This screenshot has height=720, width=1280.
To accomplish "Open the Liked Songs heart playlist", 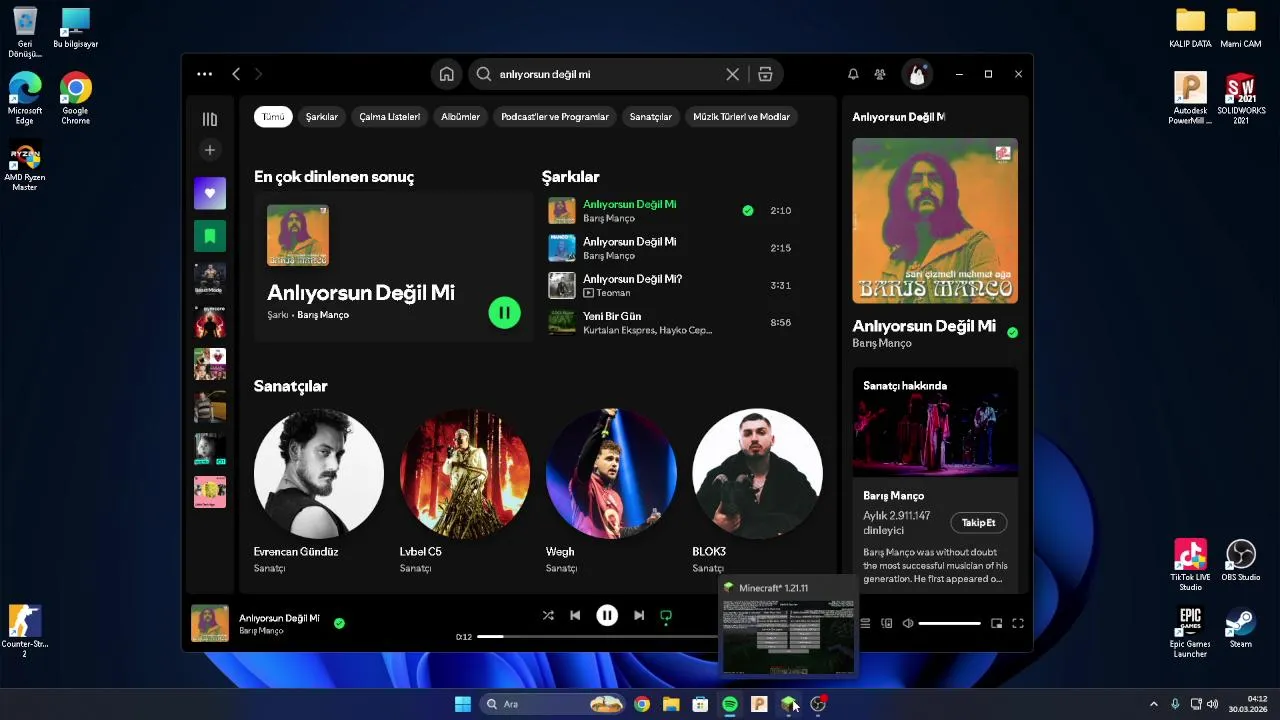I will pyautogui.click(x=210, y=193).
